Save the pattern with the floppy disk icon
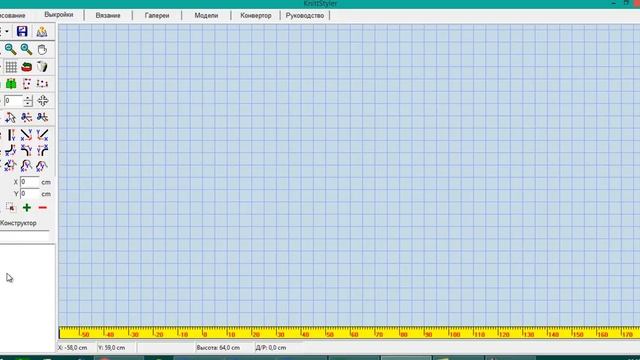 22,31
